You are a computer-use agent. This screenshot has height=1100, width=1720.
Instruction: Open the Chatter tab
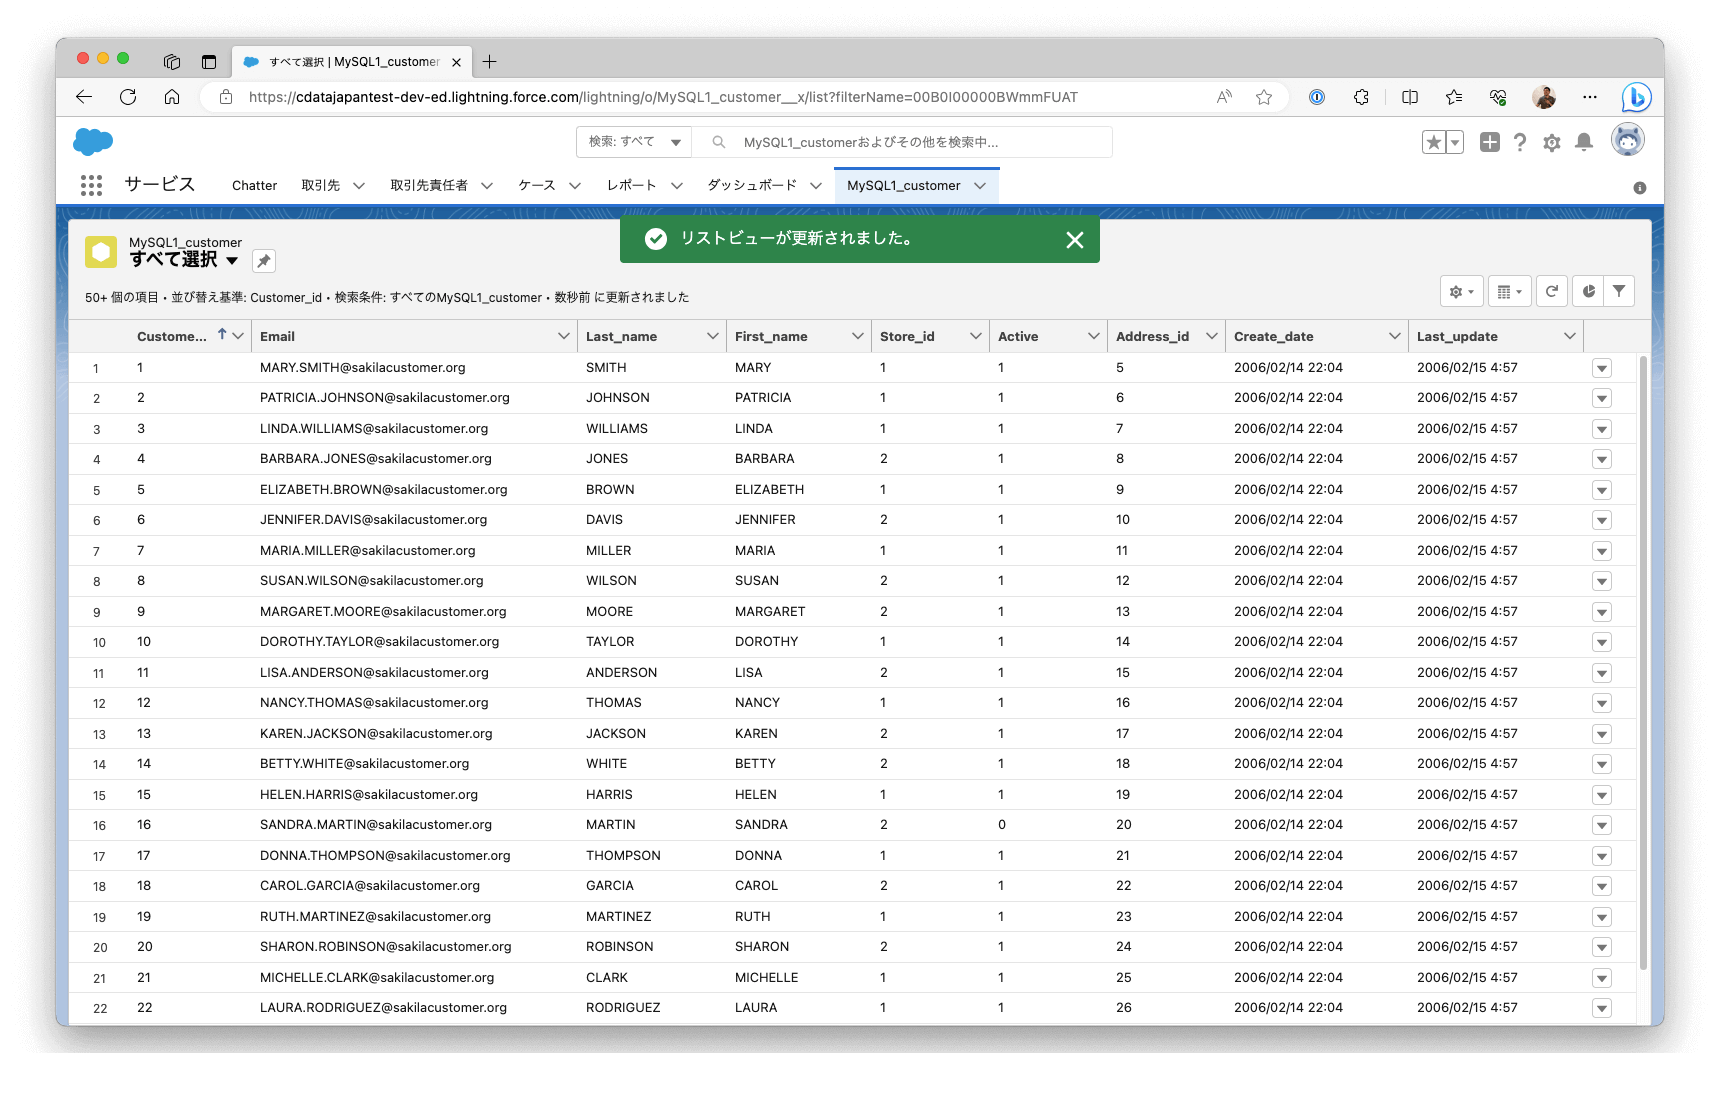tap(254, 186)
